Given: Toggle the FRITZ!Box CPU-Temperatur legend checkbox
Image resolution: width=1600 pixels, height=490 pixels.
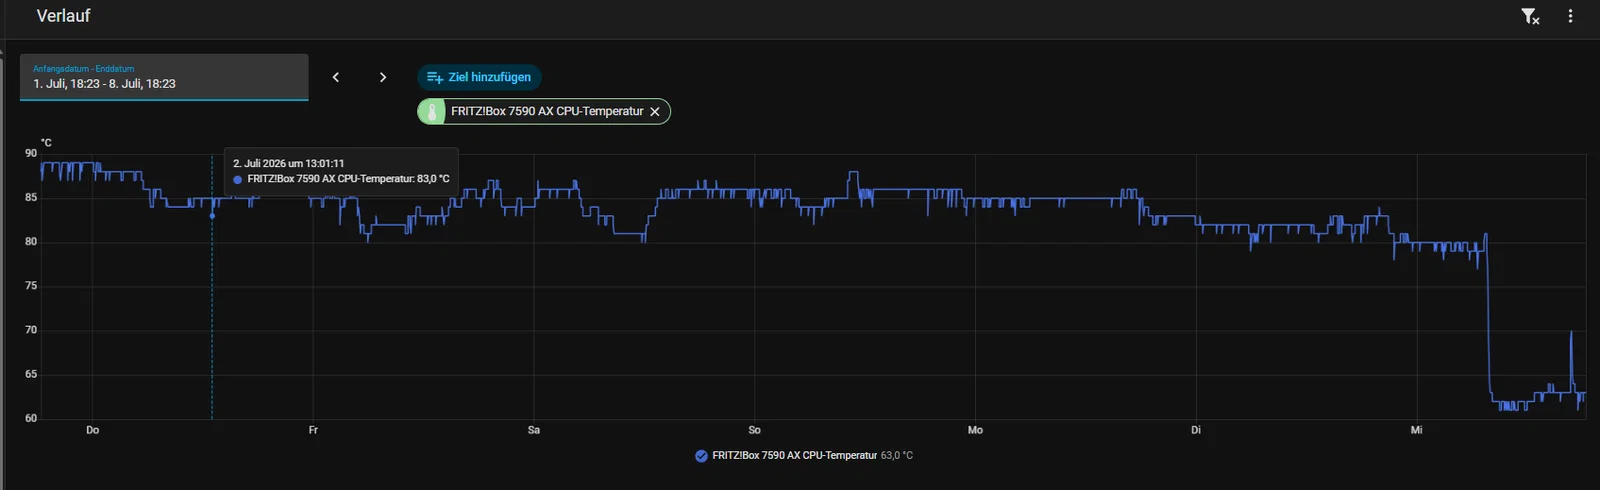Looking at the screenshot, I should [701, 456].
